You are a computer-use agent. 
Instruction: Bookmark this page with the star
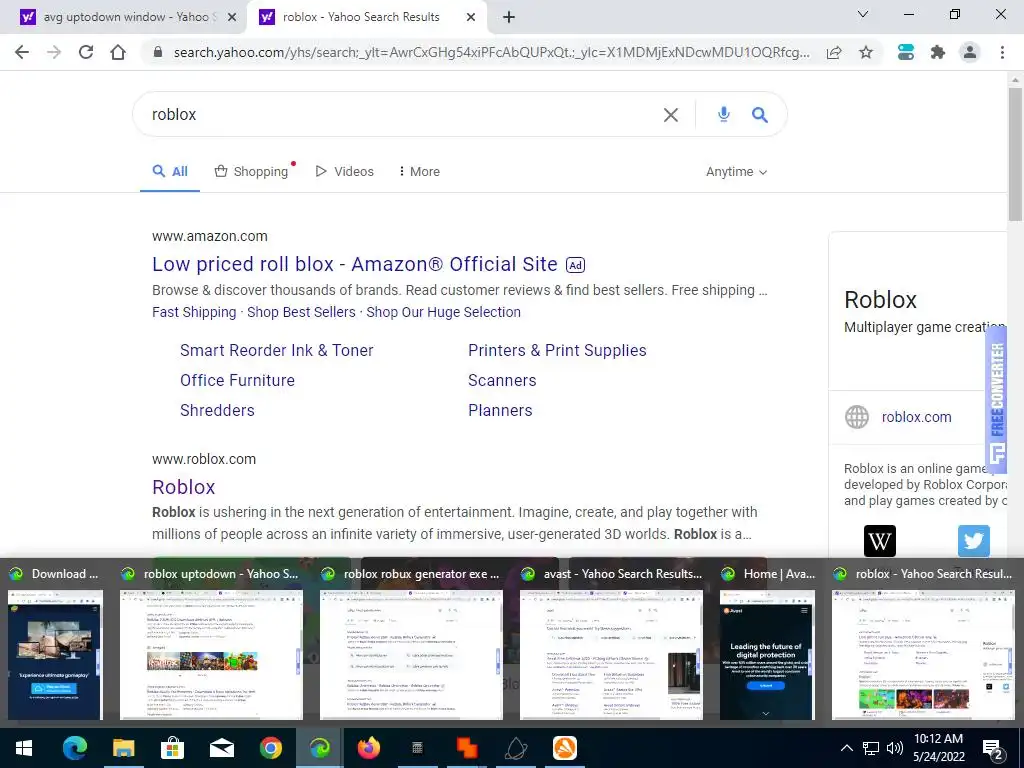pos(866,52)
